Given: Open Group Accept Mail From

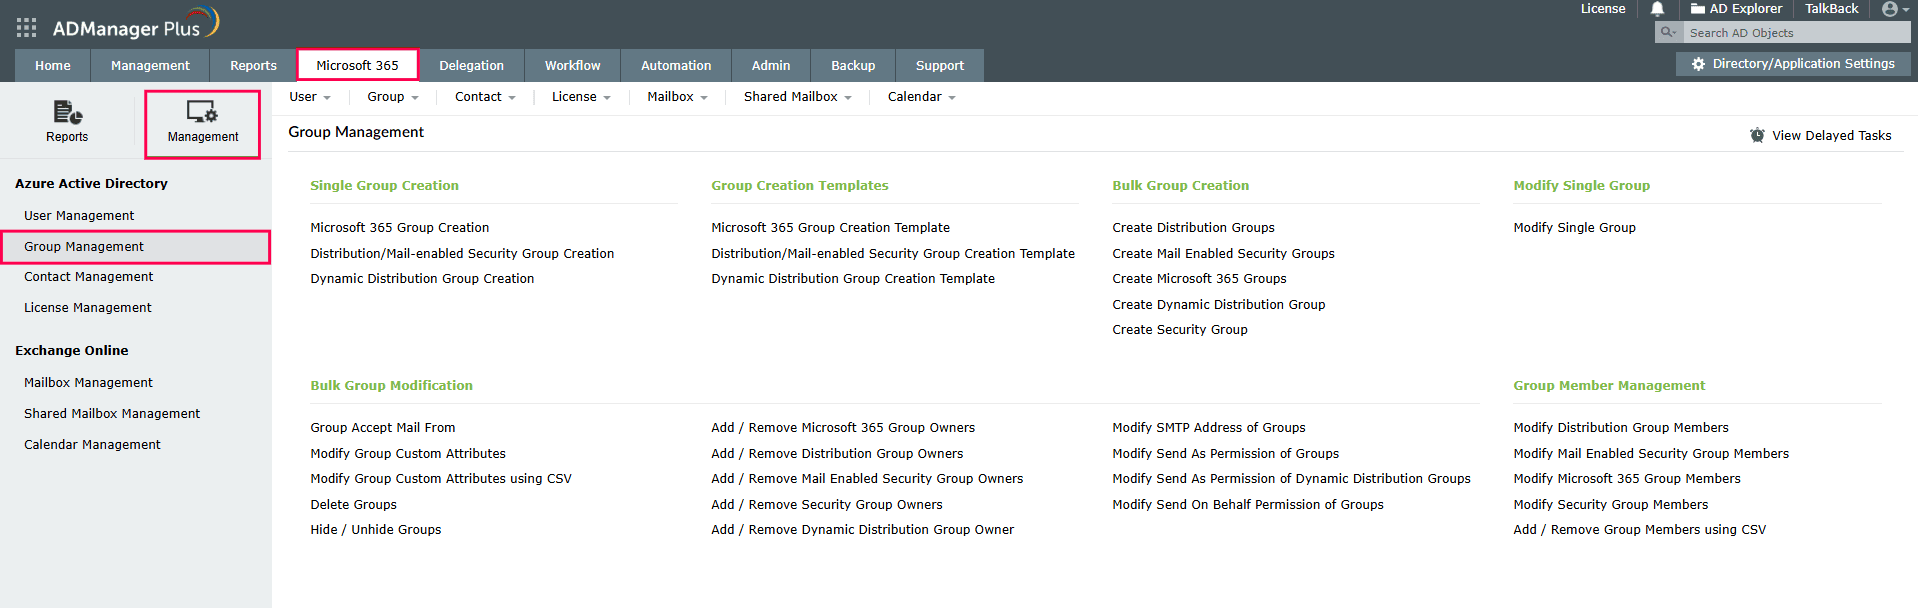Looking at the screenshot, I should [383, 428].
